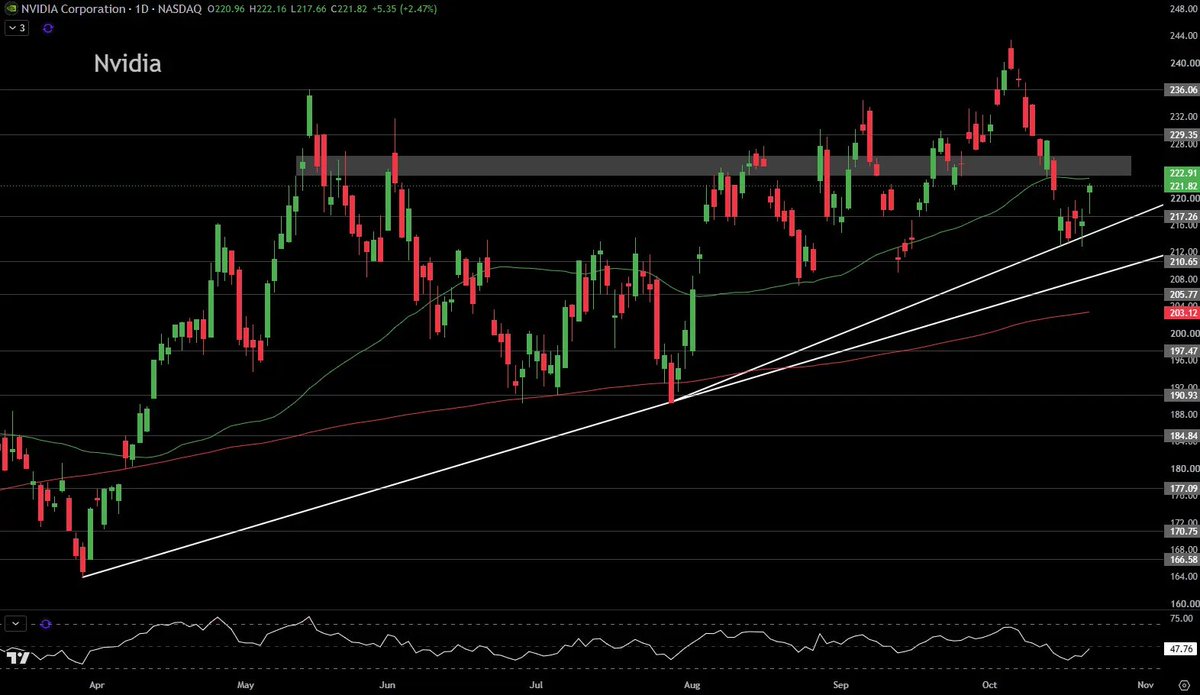Click the Nov label on the time axis
1200x695 pixels.
[1146, 686]
